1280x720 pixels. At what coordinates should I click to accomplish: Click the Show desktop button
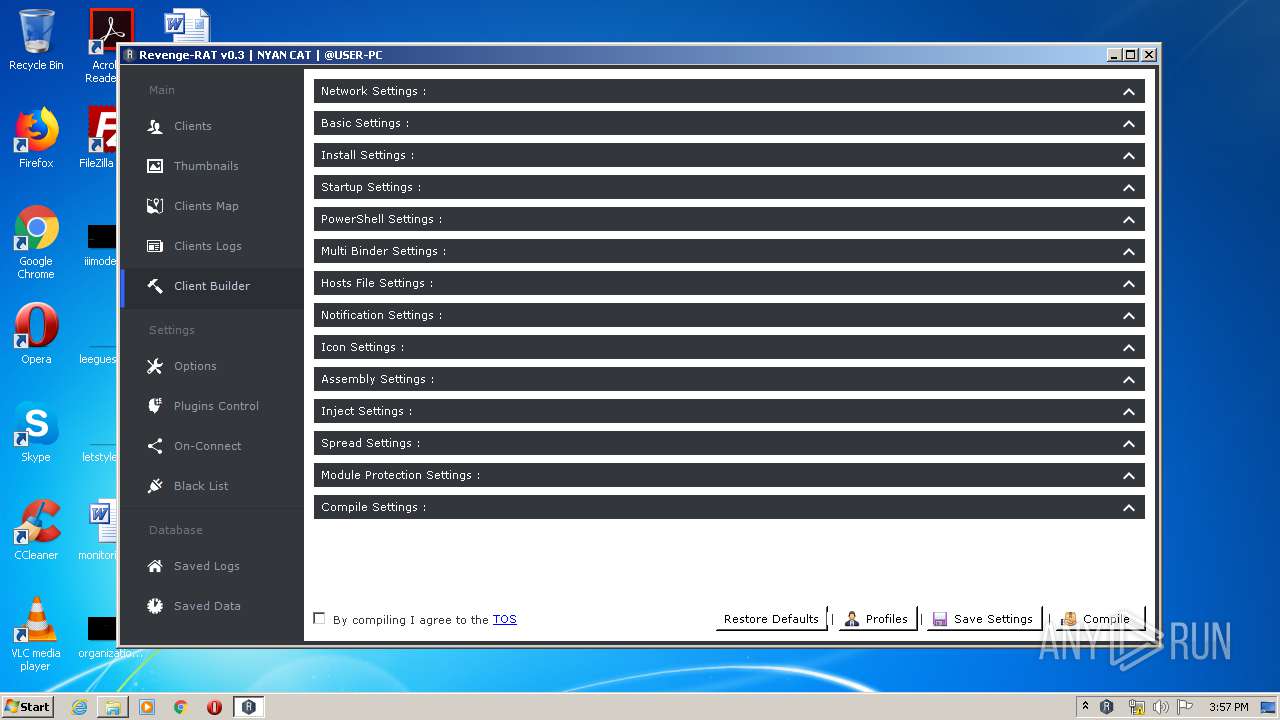click(1269, 707)
